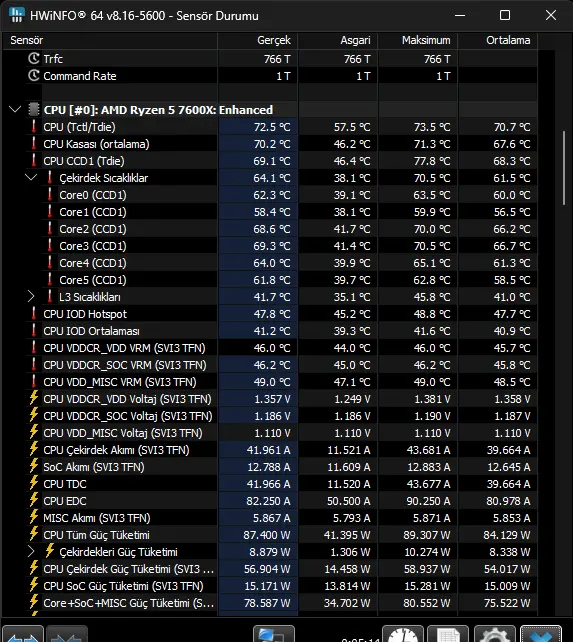Click the thermometer icon of CPU VDD_MISC VRM
Image resolution: width=573 pixels, height=642 pixels.
pos(34,382)
